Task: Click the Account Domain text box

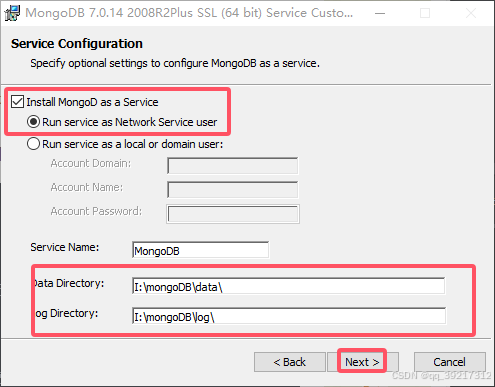Action: [x=233, y=166]
